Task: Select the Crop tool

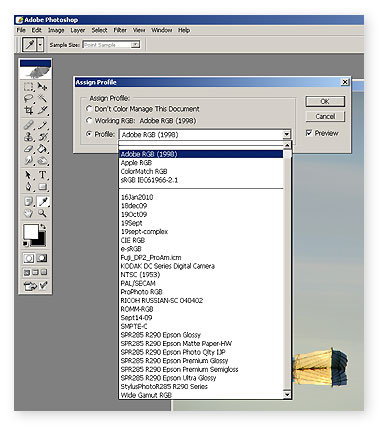Action: (29, 110)
